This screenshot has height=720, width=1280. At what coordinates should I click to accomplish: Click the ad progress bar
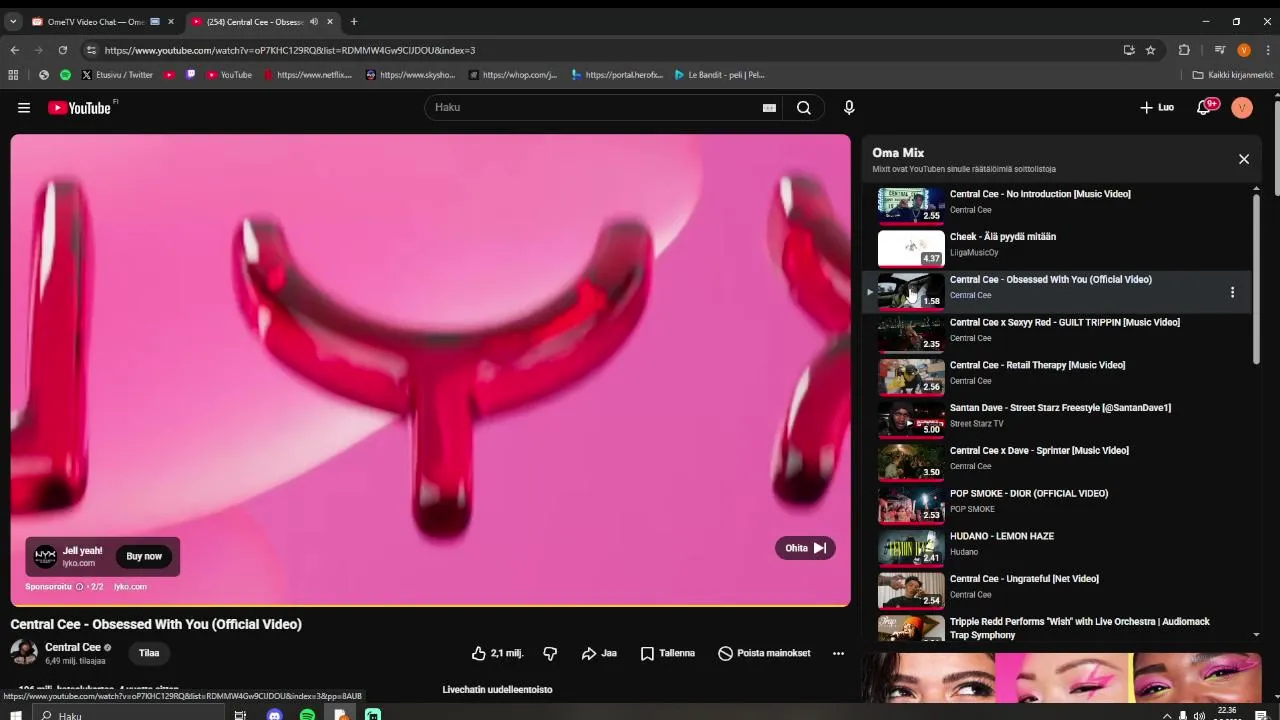click(430, 605)
